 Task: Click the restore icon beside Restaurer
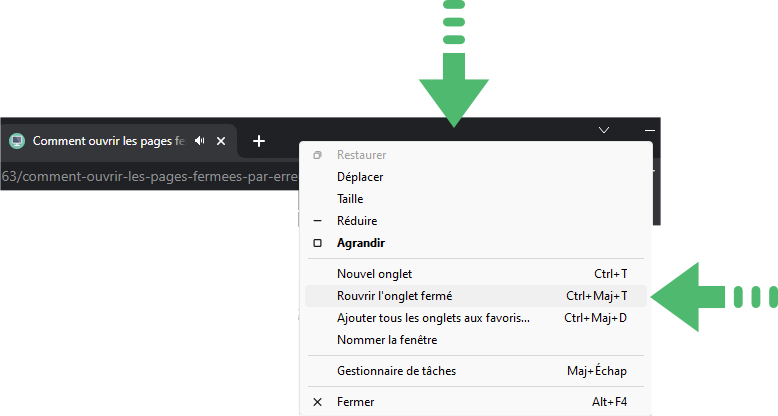318,155
